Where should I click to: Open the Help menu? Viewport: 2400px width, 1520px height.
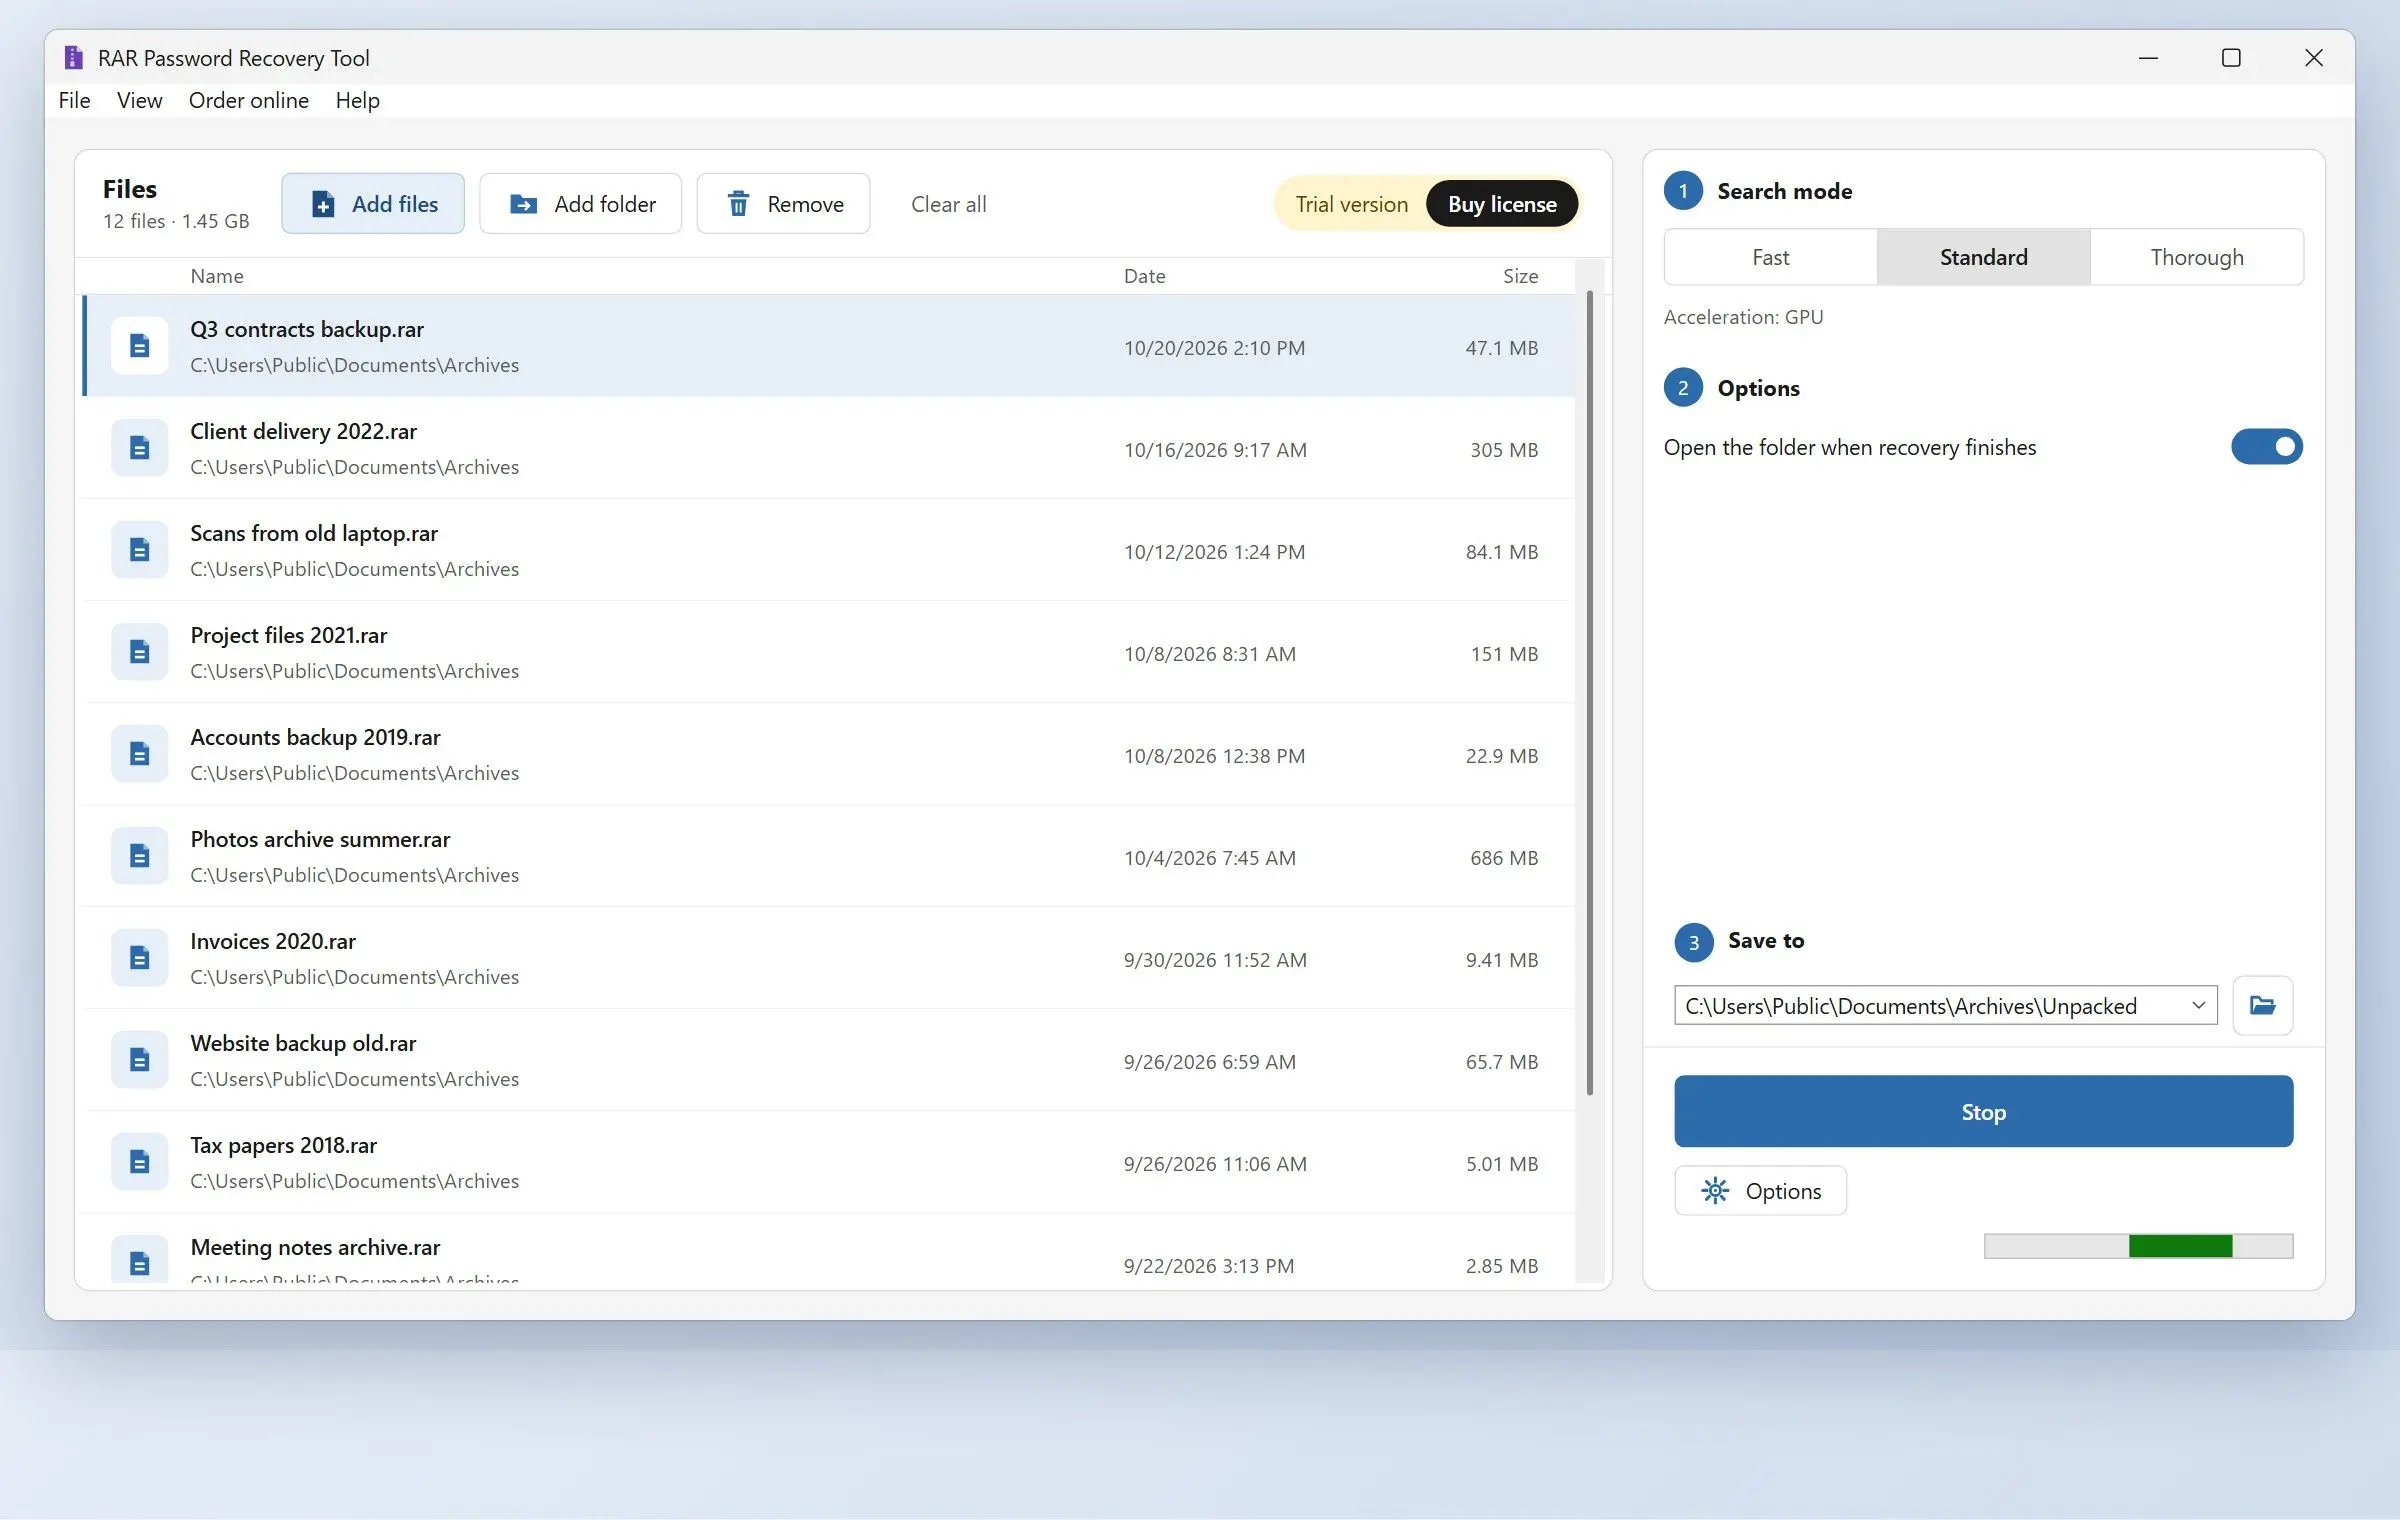point(357,100)
